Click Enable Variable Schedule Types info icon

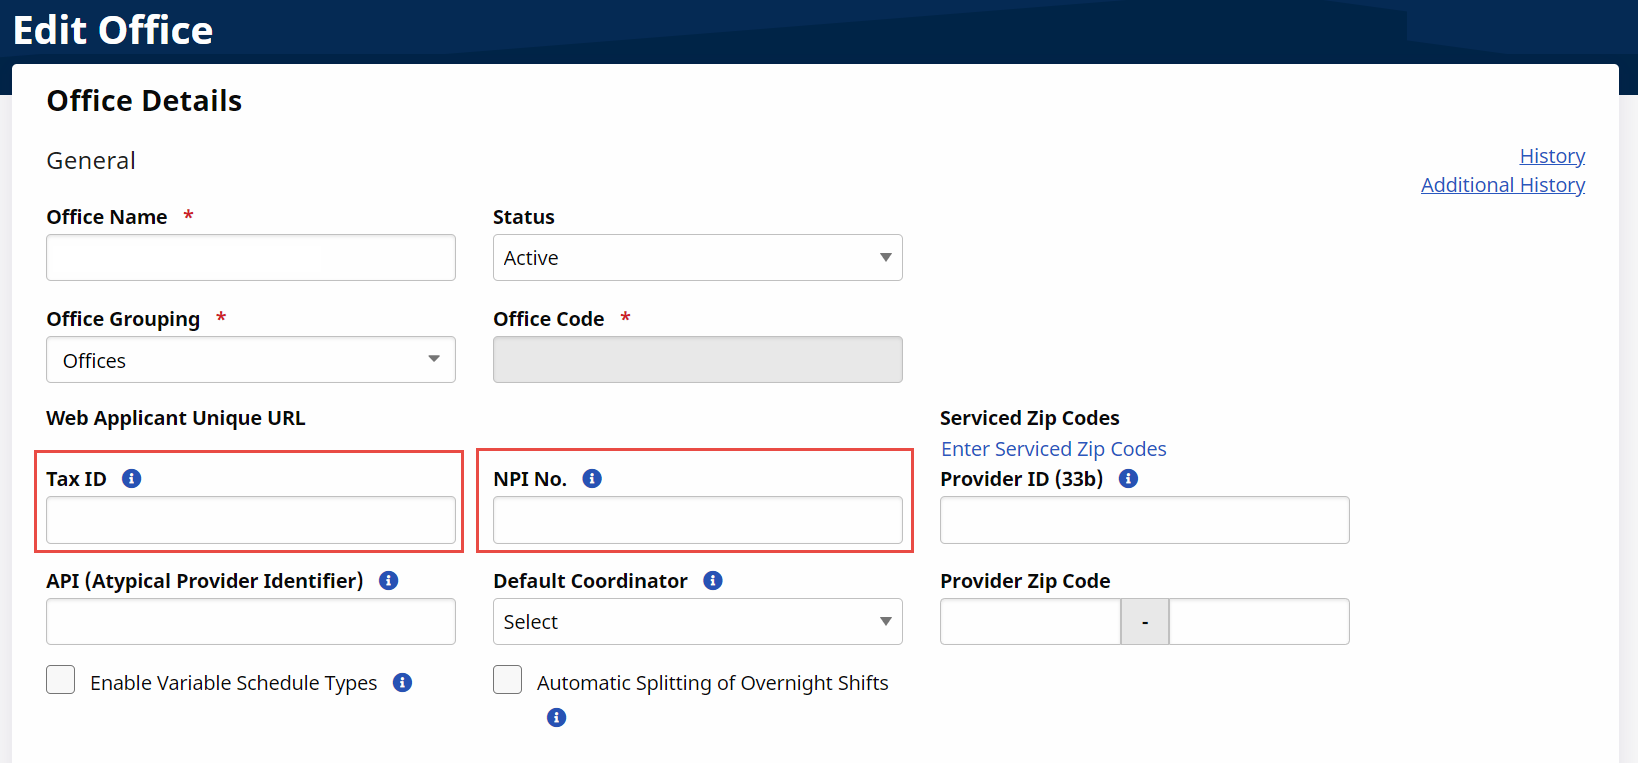click(x=403, y=683)
